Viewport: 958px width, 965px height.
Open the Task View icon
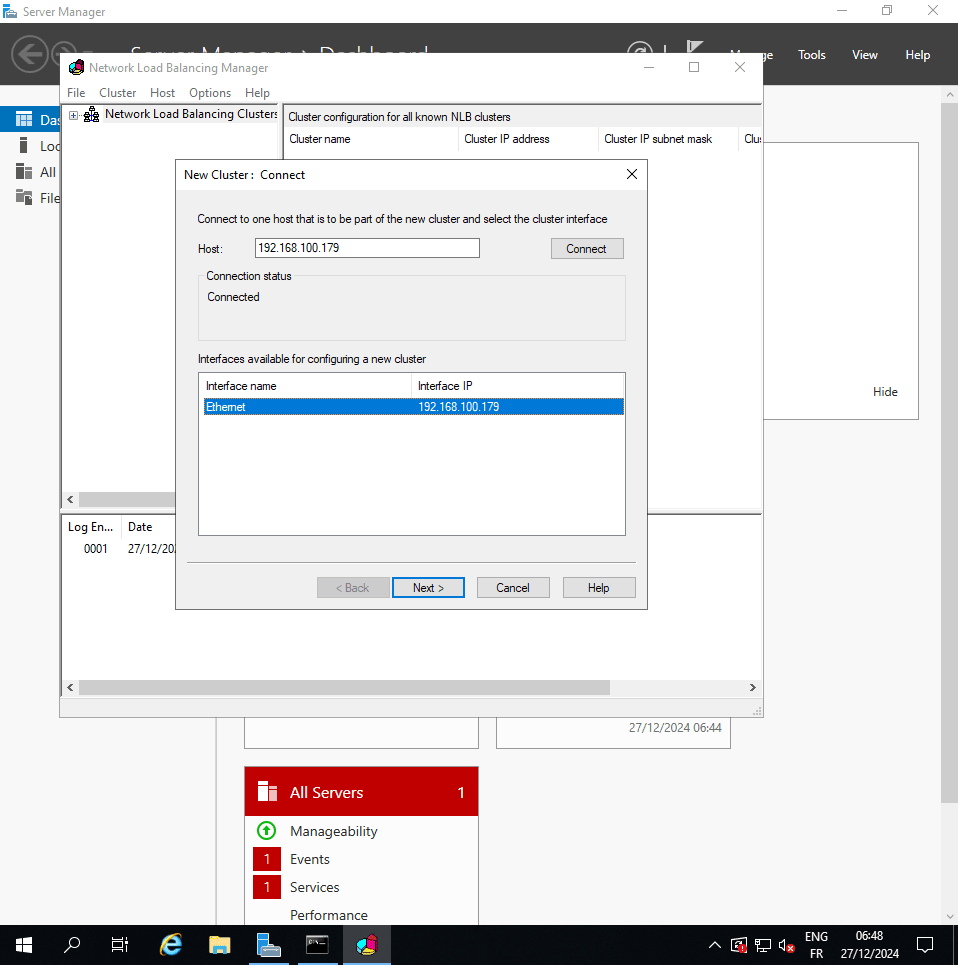120,944
